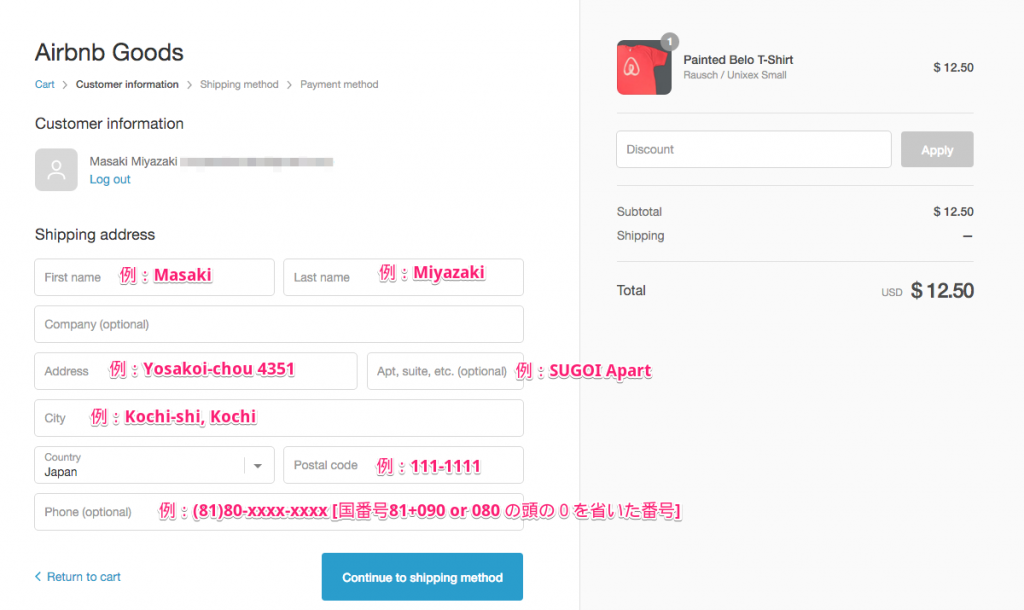The image size is (1024, 610).
Task: Apply the discount code
Action: click(937, 149)
